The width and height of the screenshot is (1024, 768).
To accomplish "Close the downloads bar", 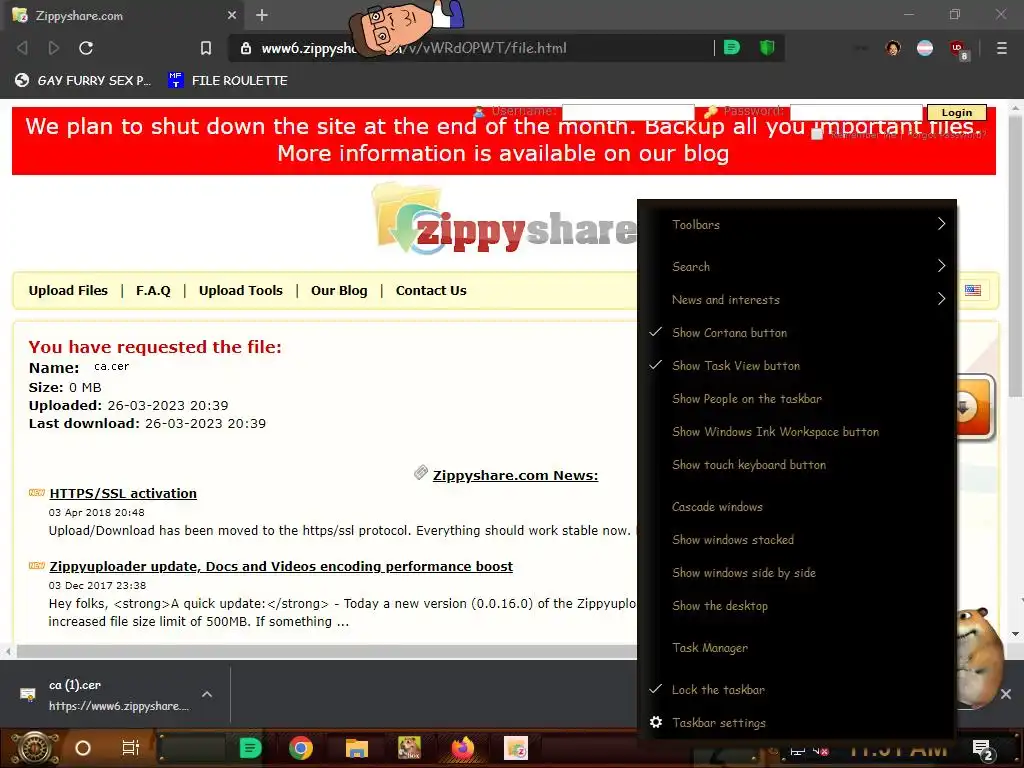I will (1006, 694).
